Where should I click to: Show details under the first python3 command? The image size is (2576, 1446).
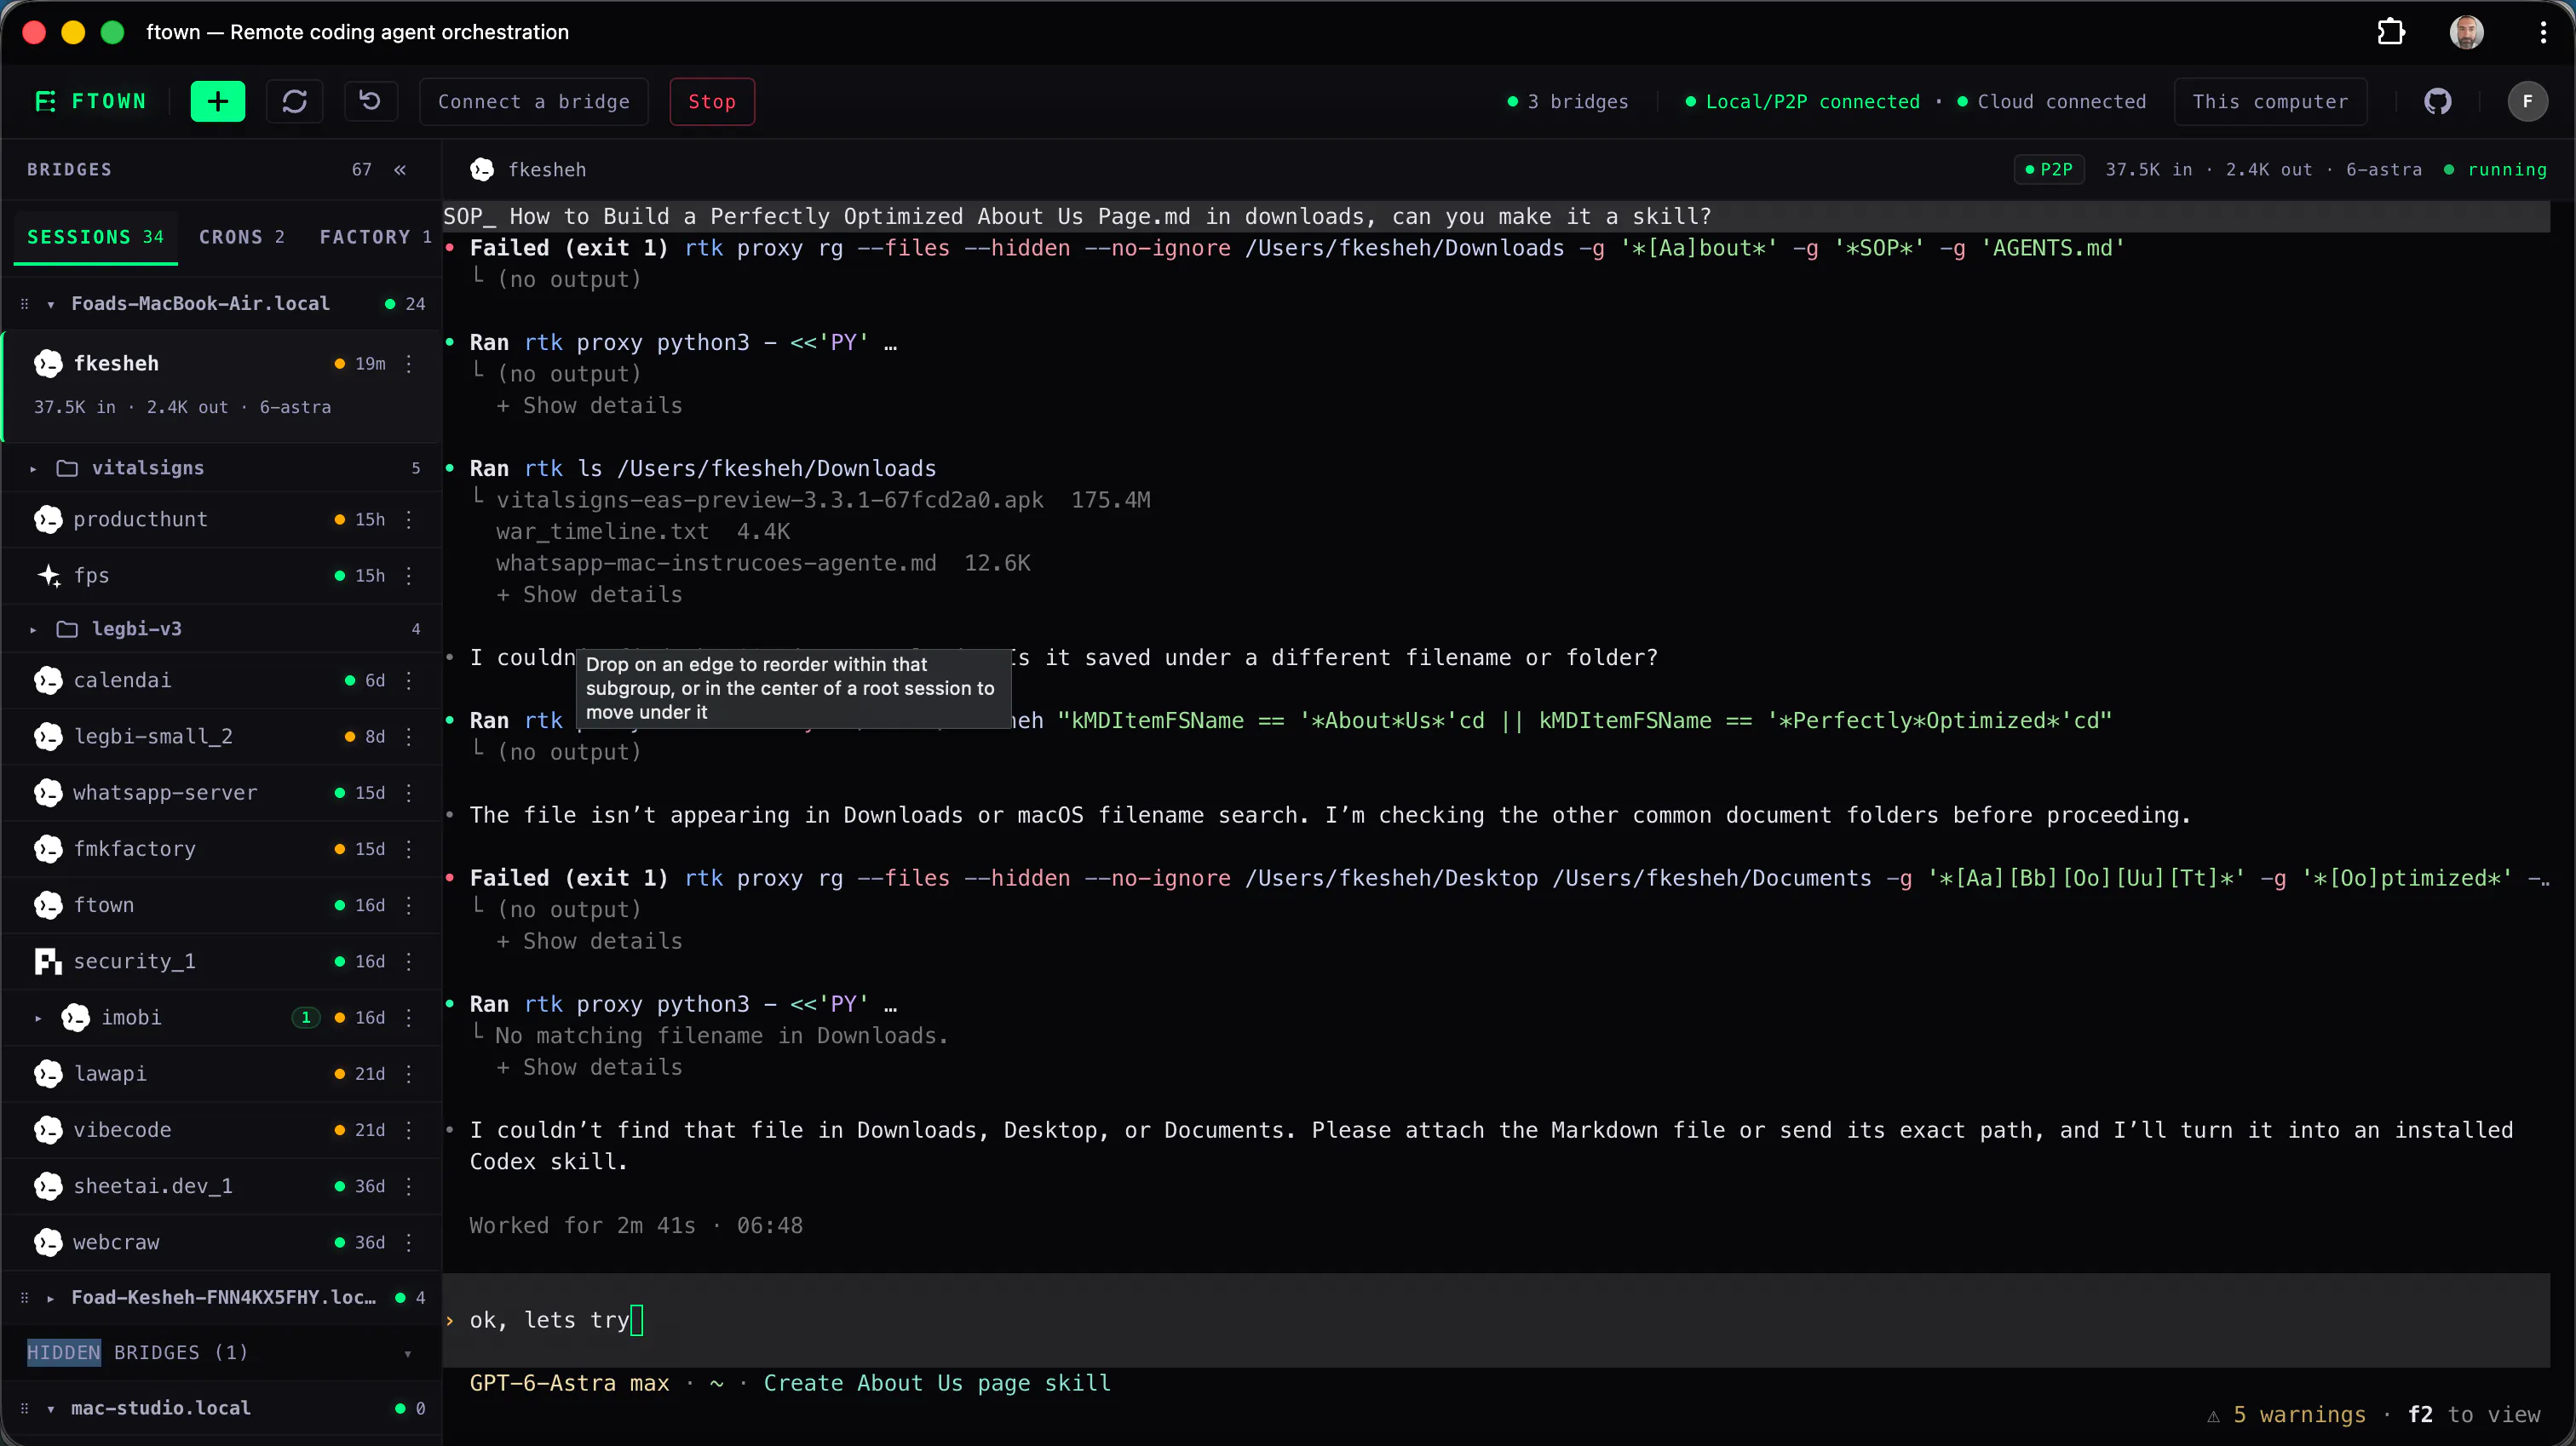(x=590, y=406)
